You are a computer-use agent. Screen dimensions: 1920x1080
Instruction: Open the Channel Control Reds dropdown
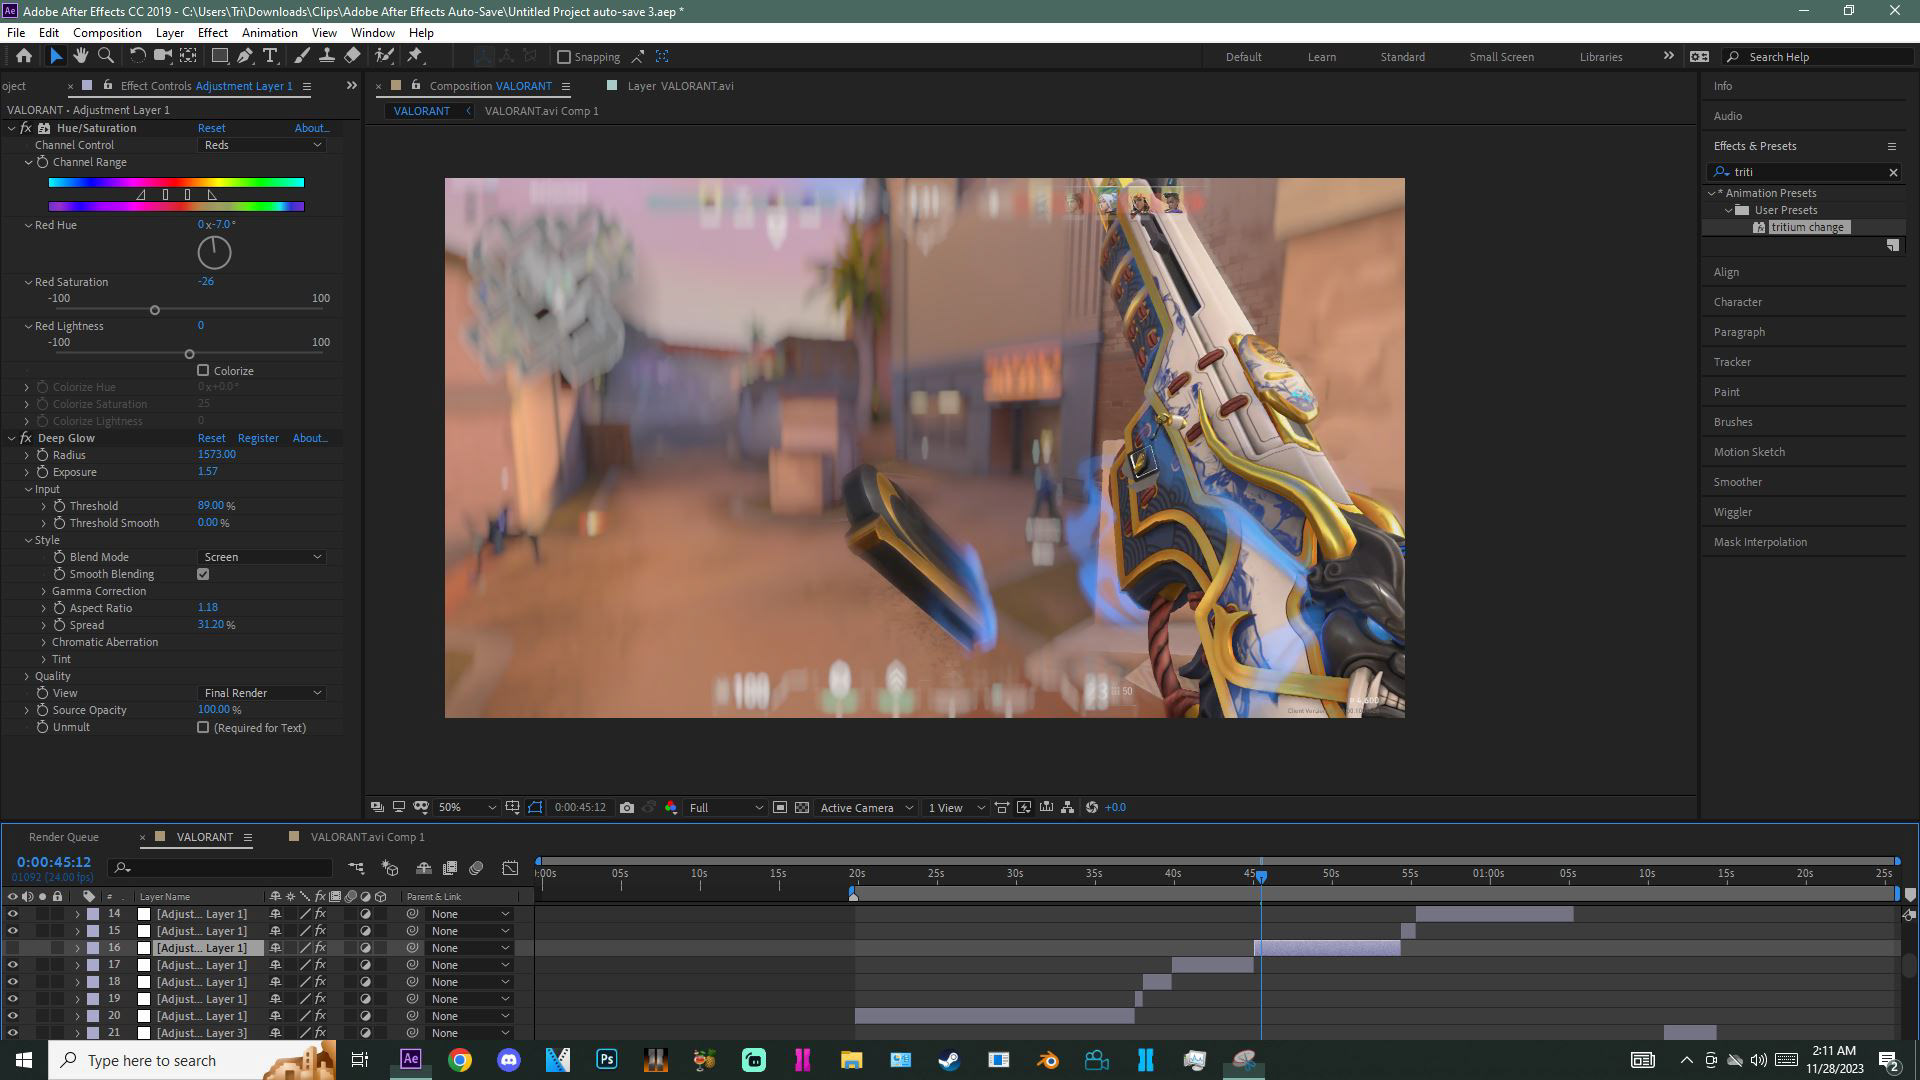(262, 145)
